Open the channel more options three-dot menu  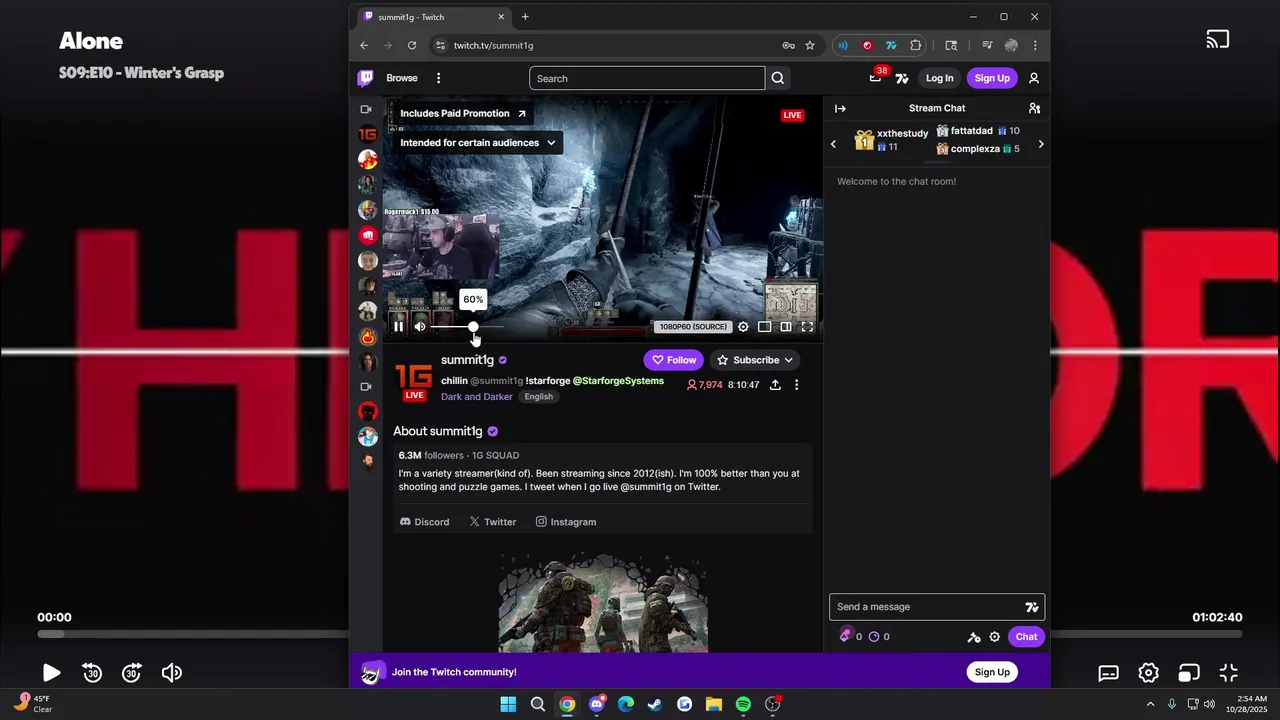click(x=796, y=385)
